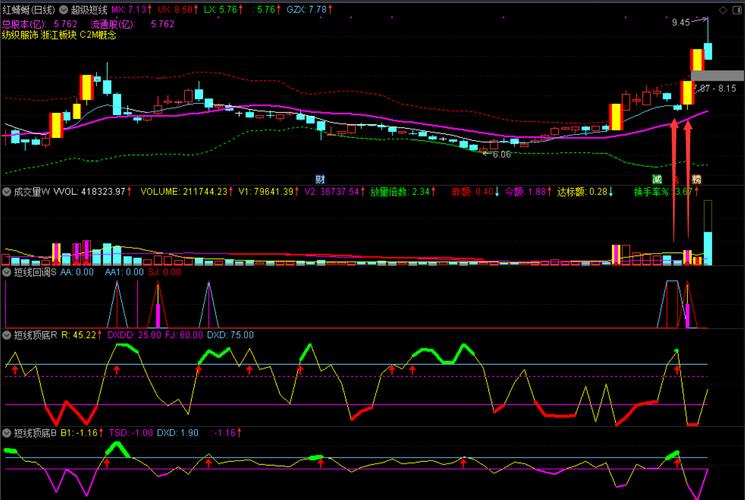Collapse the 成交量W volume panel arrow
This screenshot has height=500, width=745.
click(x=6, y=191)
